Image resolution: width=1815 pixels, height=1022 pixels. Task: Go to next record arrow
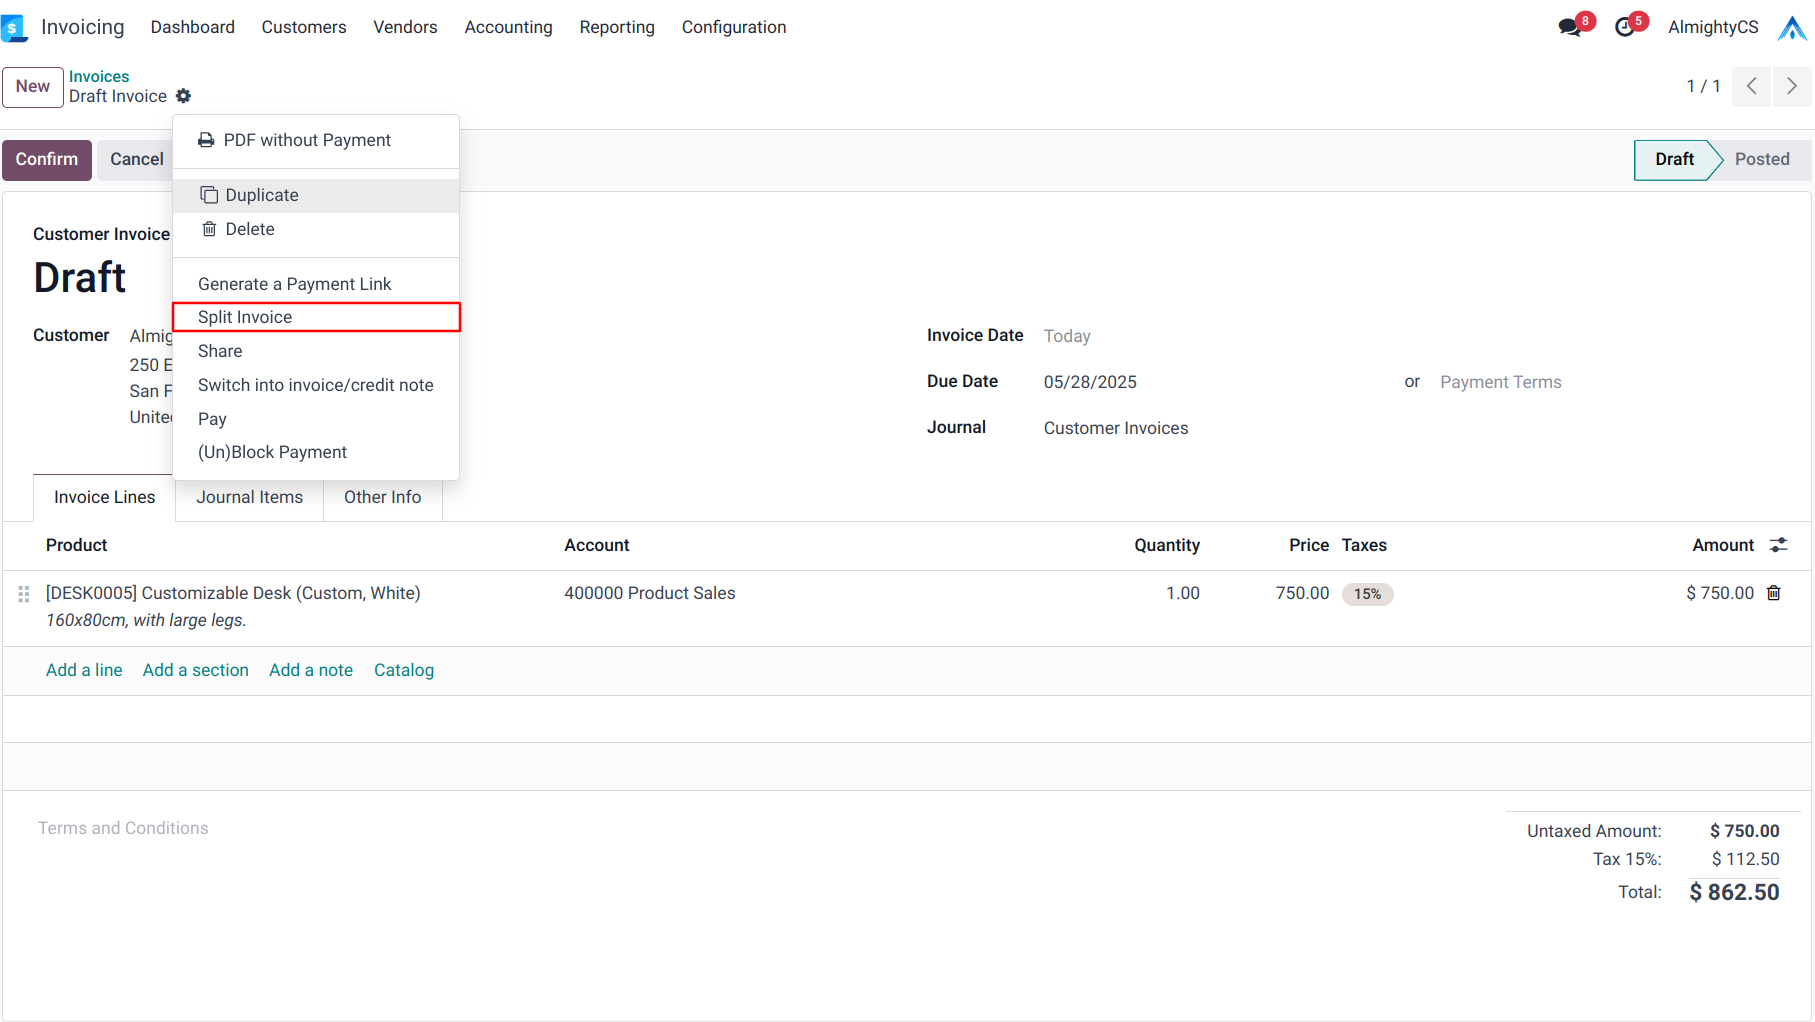(x=1792, y=86)
